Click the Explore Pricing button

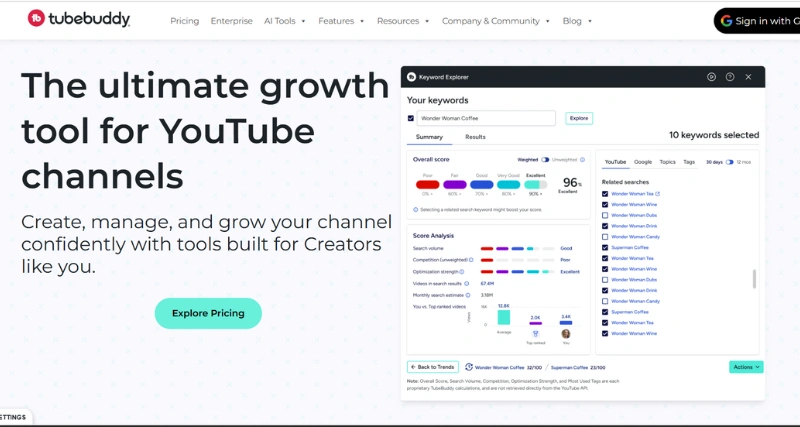[x=208, y=313]
